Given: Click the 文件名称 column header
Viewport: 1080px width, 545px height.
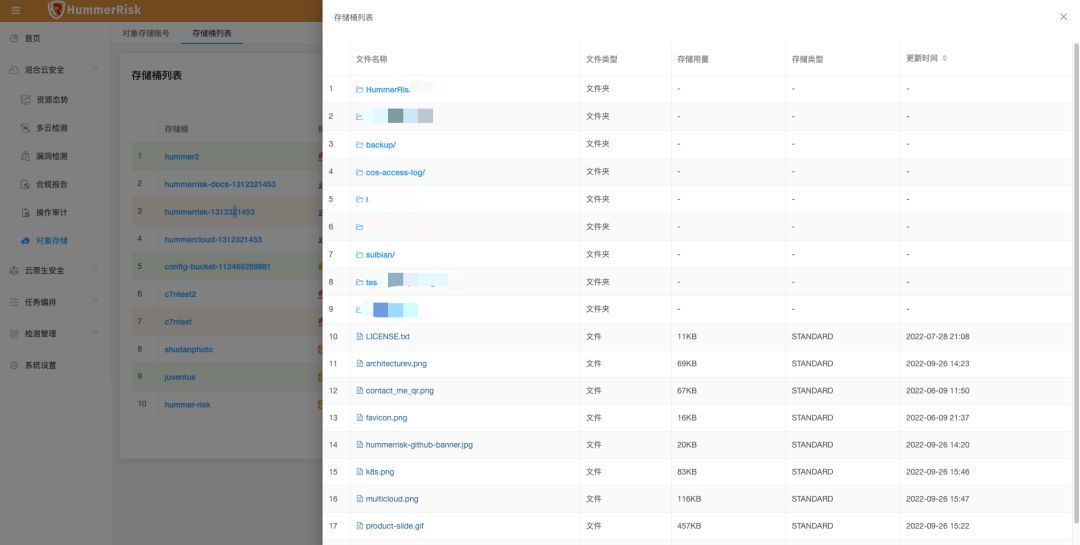Looking at the screenshot, I should point(371,59).
